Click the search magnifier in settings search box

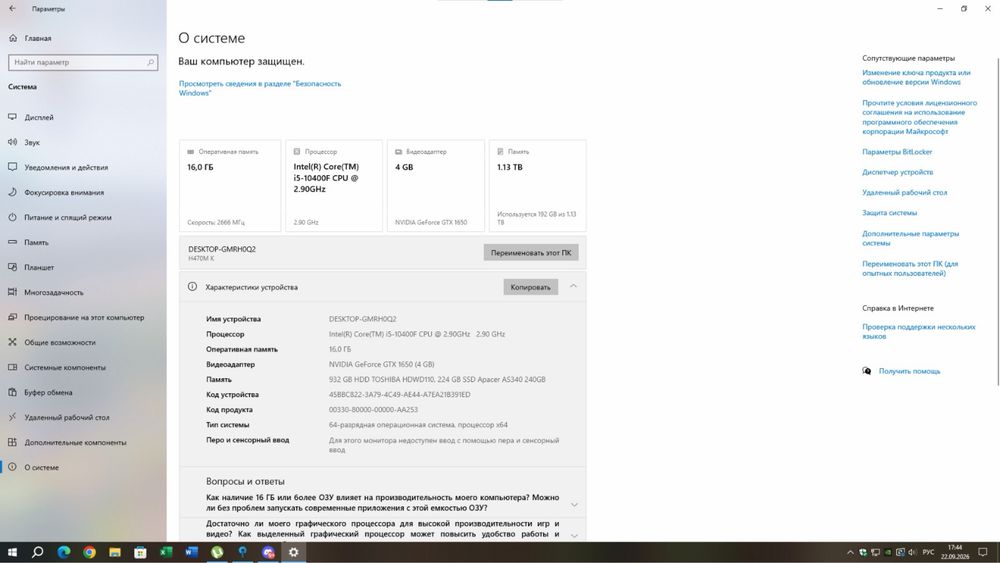click(151, 62)
